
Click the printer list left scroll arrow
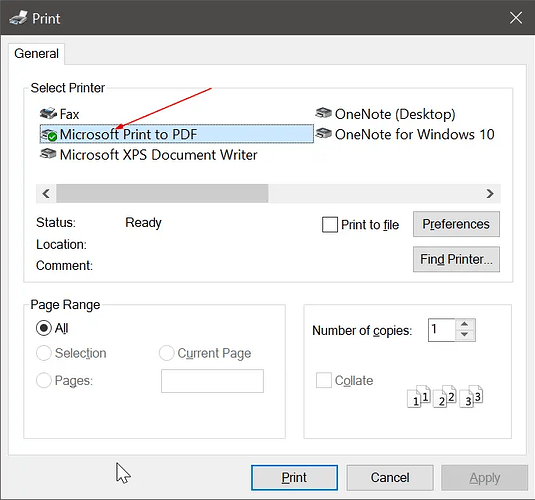tap(46, 194)
